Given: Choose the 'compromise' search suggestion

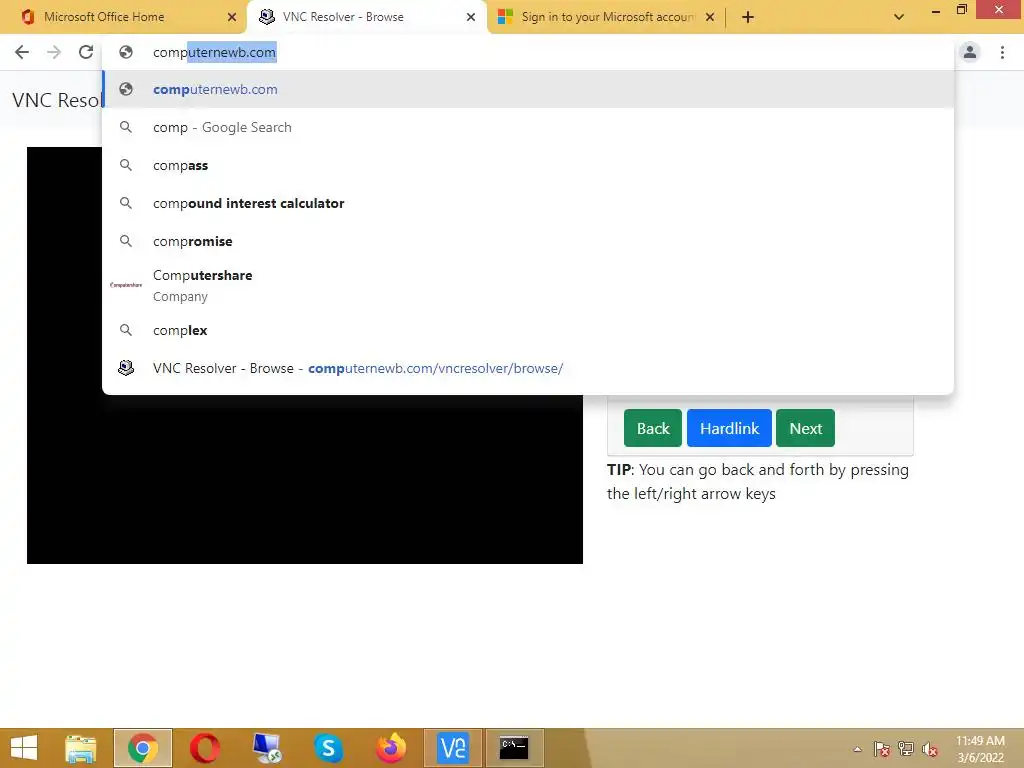Looking at the screenshot, I should coord(528,241).
